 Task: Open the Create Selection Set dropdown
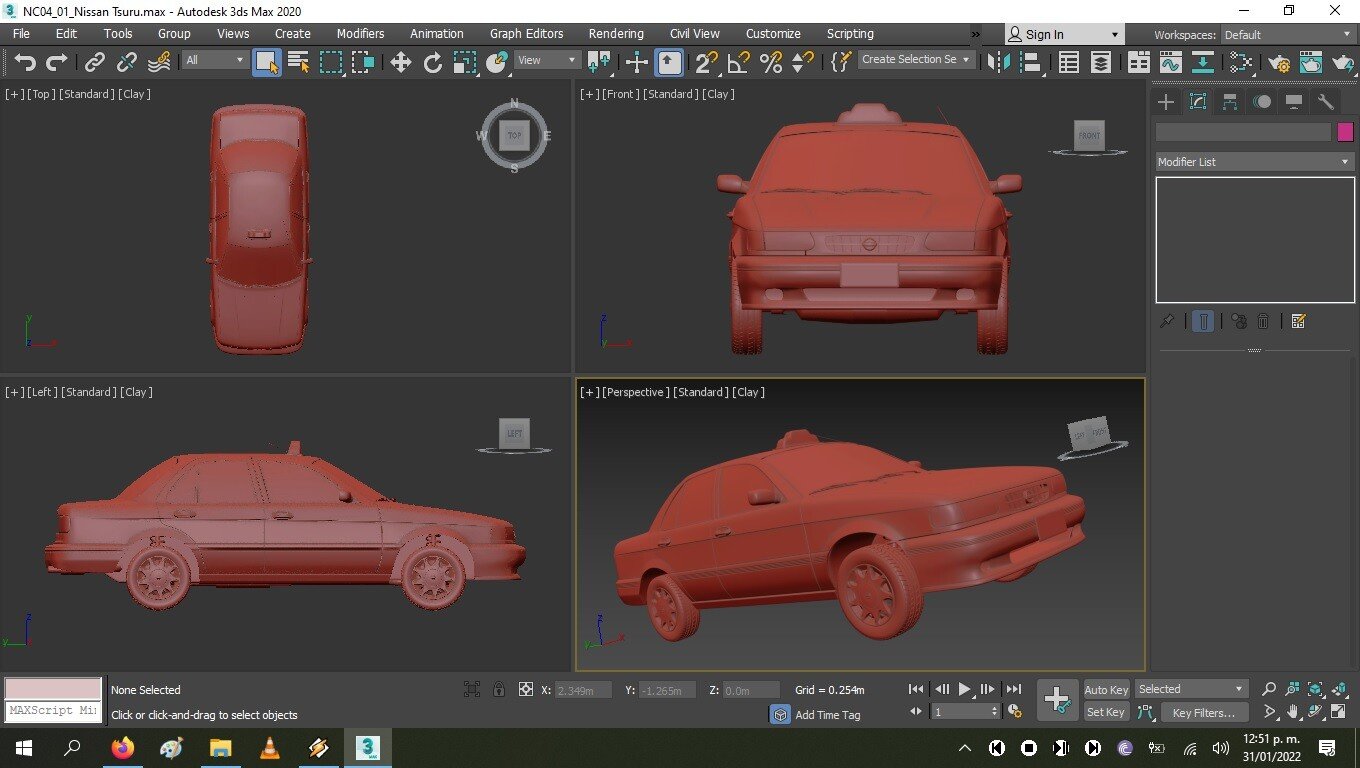click(x=916, y=60)
